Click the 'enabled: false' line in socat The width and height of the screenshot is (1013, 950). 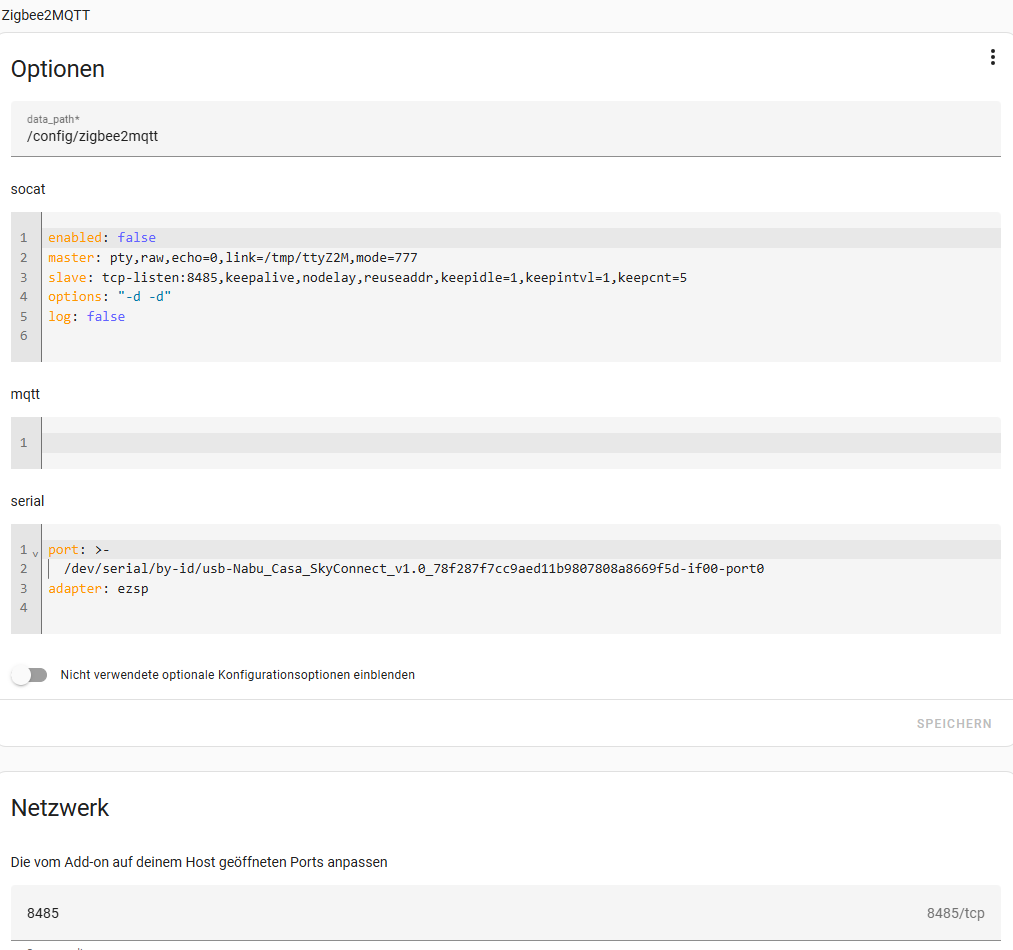pyautogui.click(x=102, y=238)
